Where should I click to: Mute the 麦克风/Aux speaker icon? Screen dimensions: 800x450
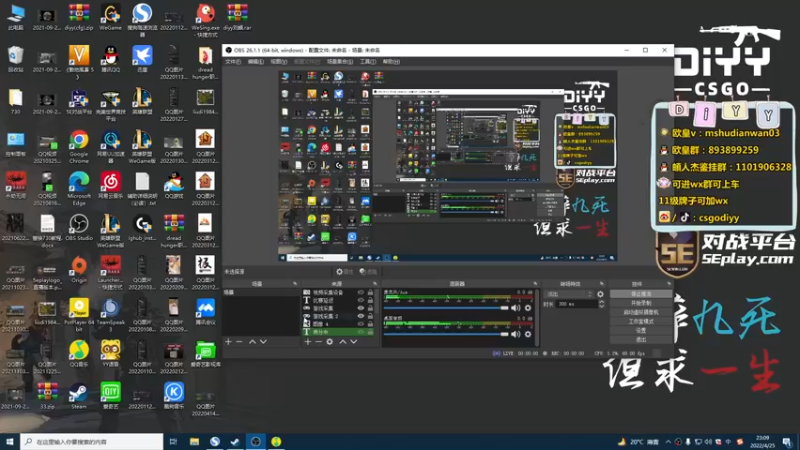[x=516, y=308]
